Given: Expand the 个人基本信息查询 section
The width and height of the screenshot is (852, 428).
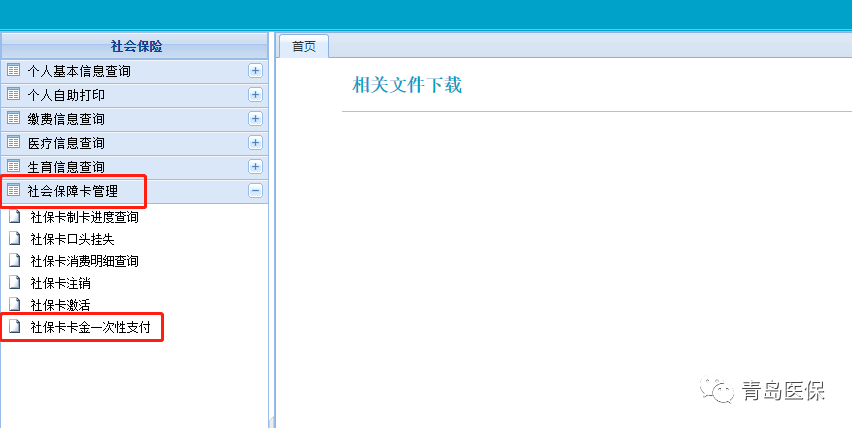Looking at the screenshot, I should pos(255,71).
